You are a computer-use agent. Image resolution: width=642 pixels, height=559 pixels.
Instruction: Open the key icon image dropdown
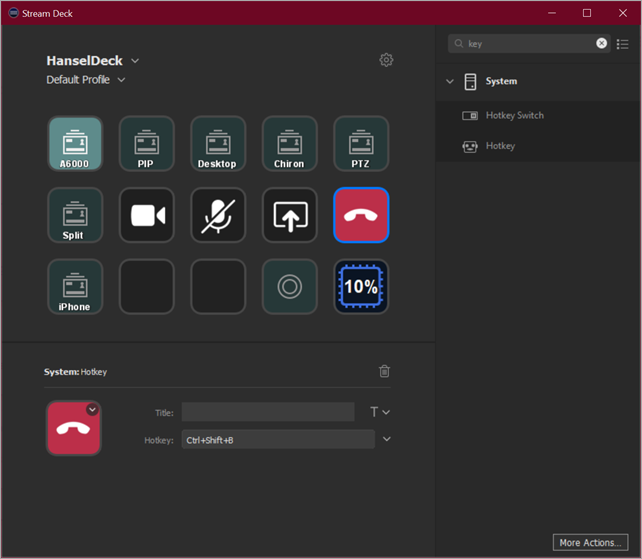[x=92, y=409]
